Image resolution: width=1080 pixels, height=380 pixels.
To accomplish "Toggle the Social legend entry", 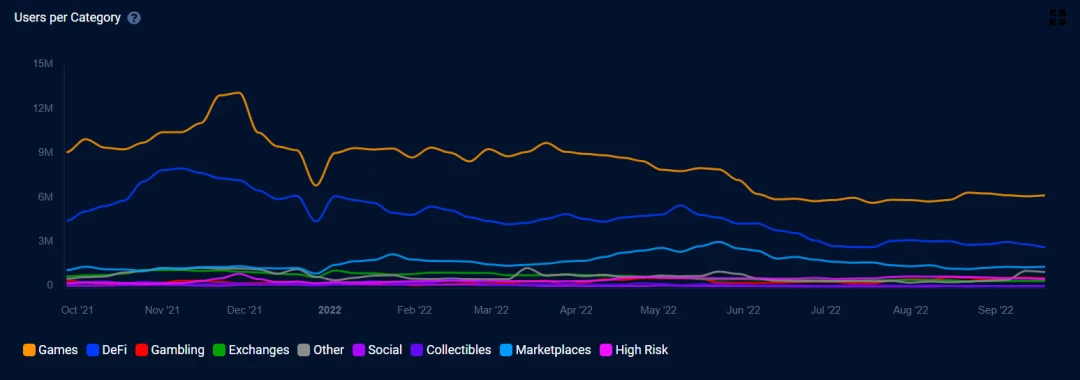I will 377,350.
